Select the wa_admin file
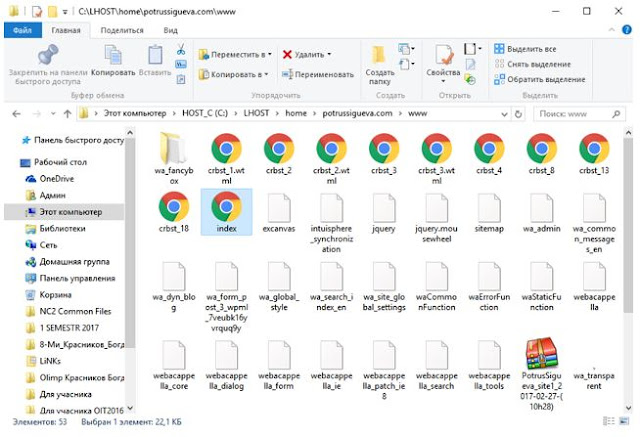 pyautogui.click(x=542, y=213)
